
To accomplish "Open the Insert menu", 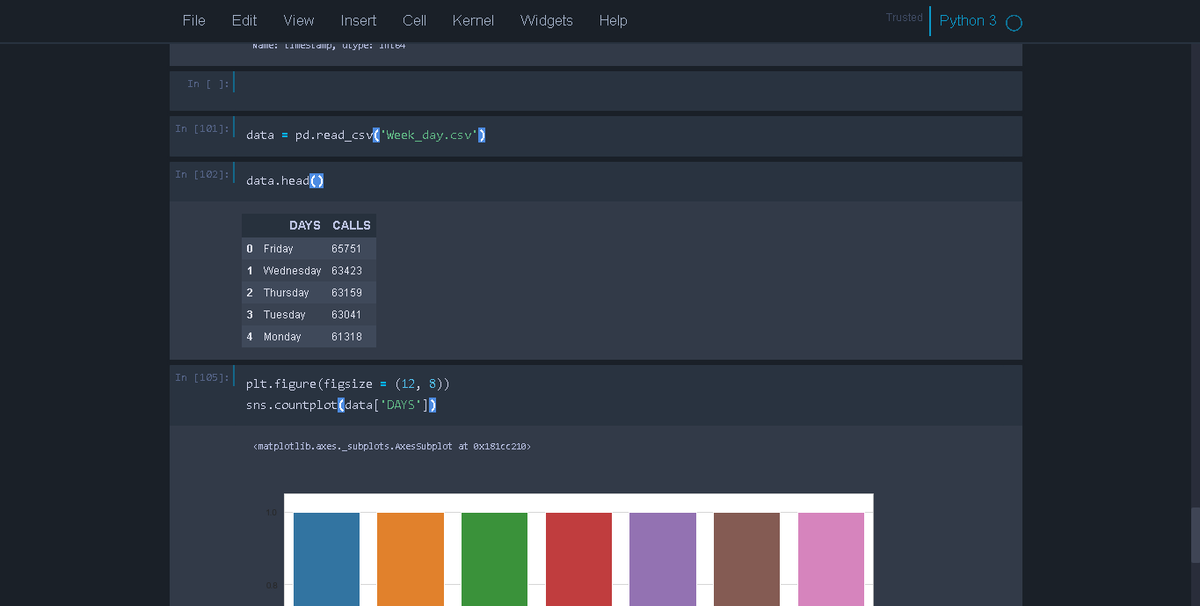I will point(358,20).
